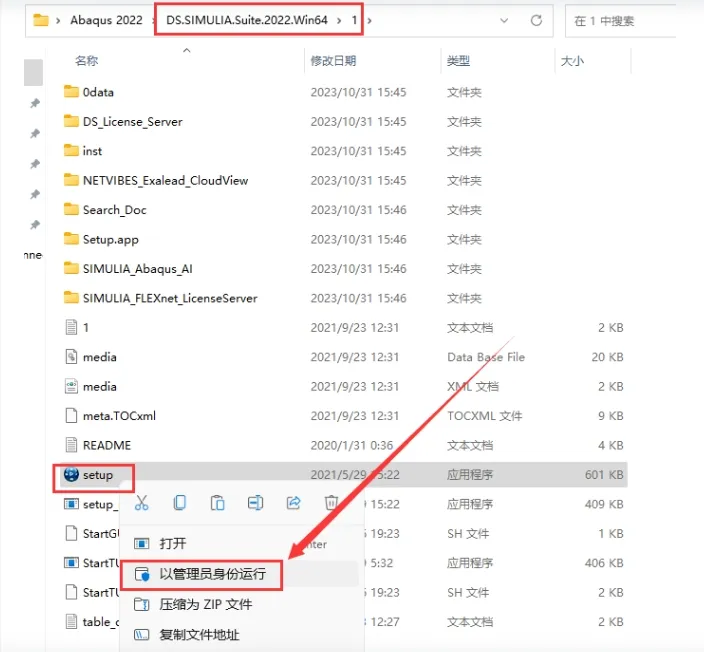Screen dimensions: 704x652
Task: Sort by the 修改日期 column header
Action: (333, 61)
